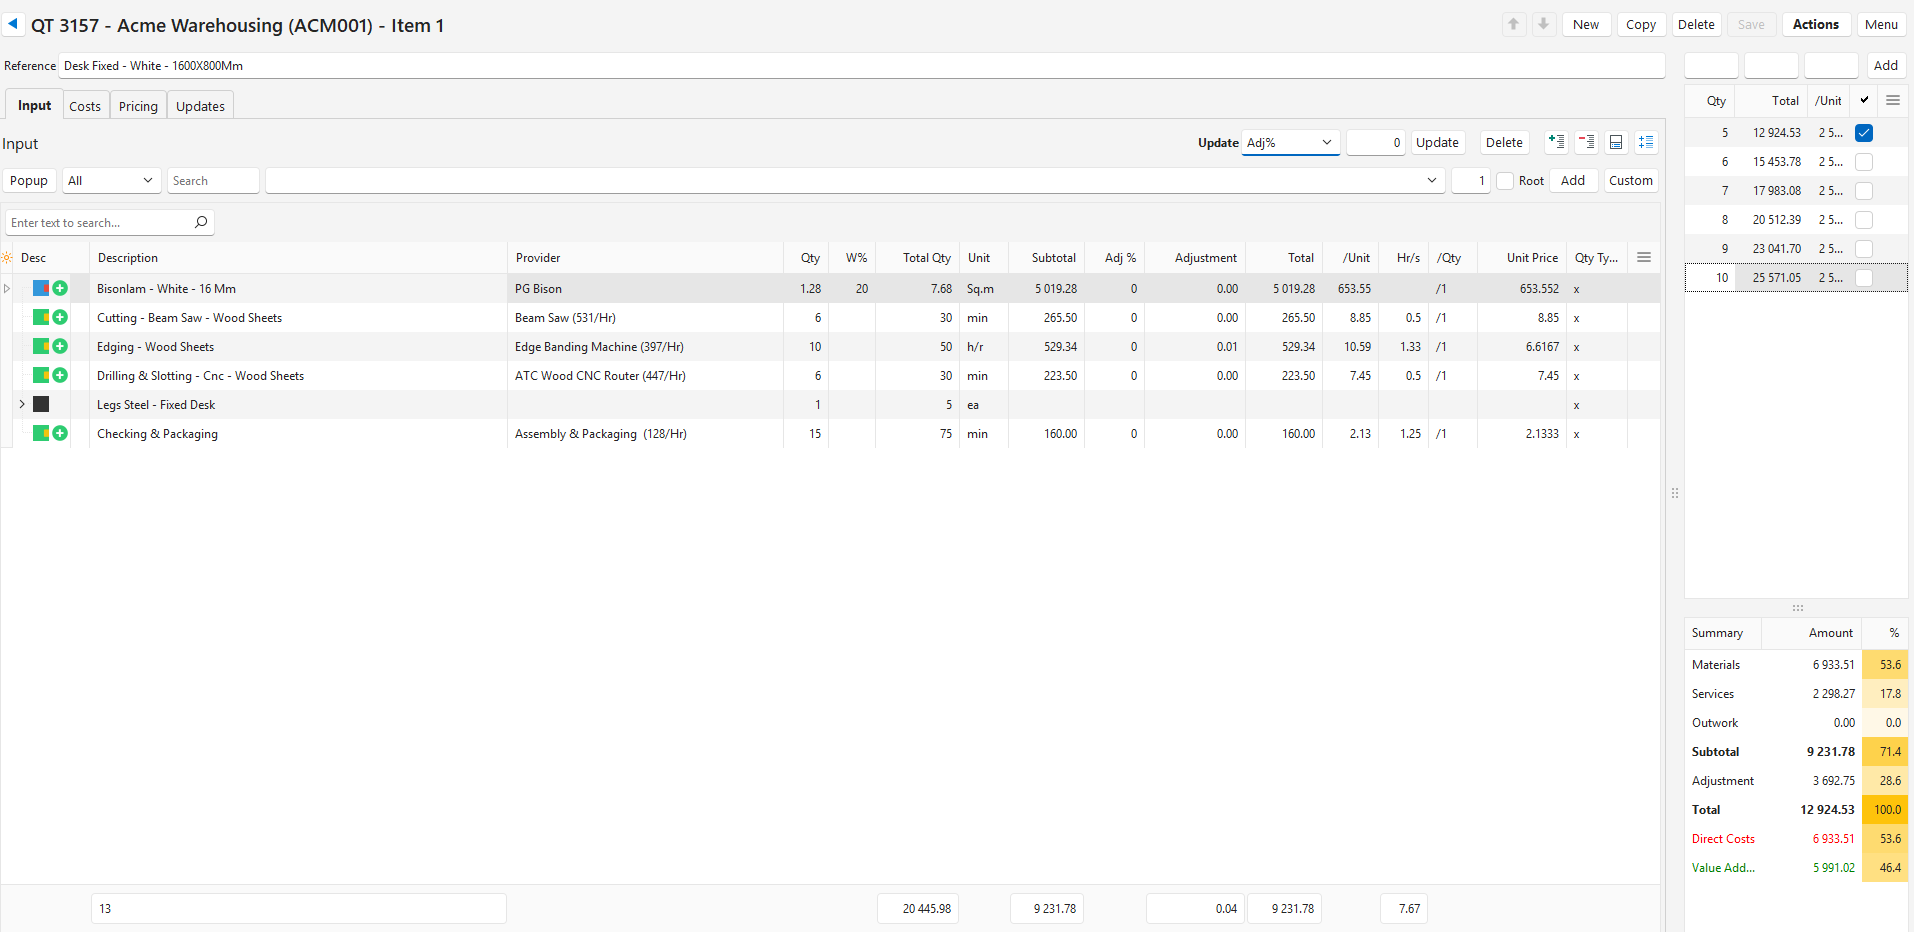The image size is (1914, 932).
Task: Expand the Bisonlam row indicator arrow
Action: point(7,288)
